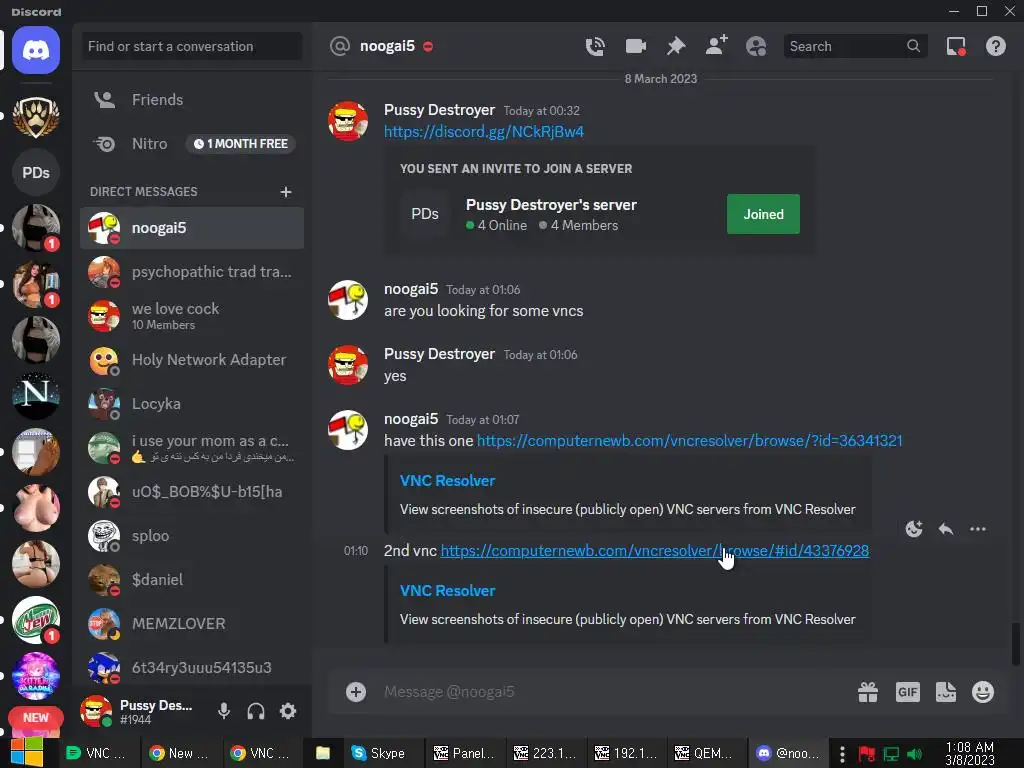
Task: Open Pussy Des... user panel avatar
Action: tap(95, 711)
